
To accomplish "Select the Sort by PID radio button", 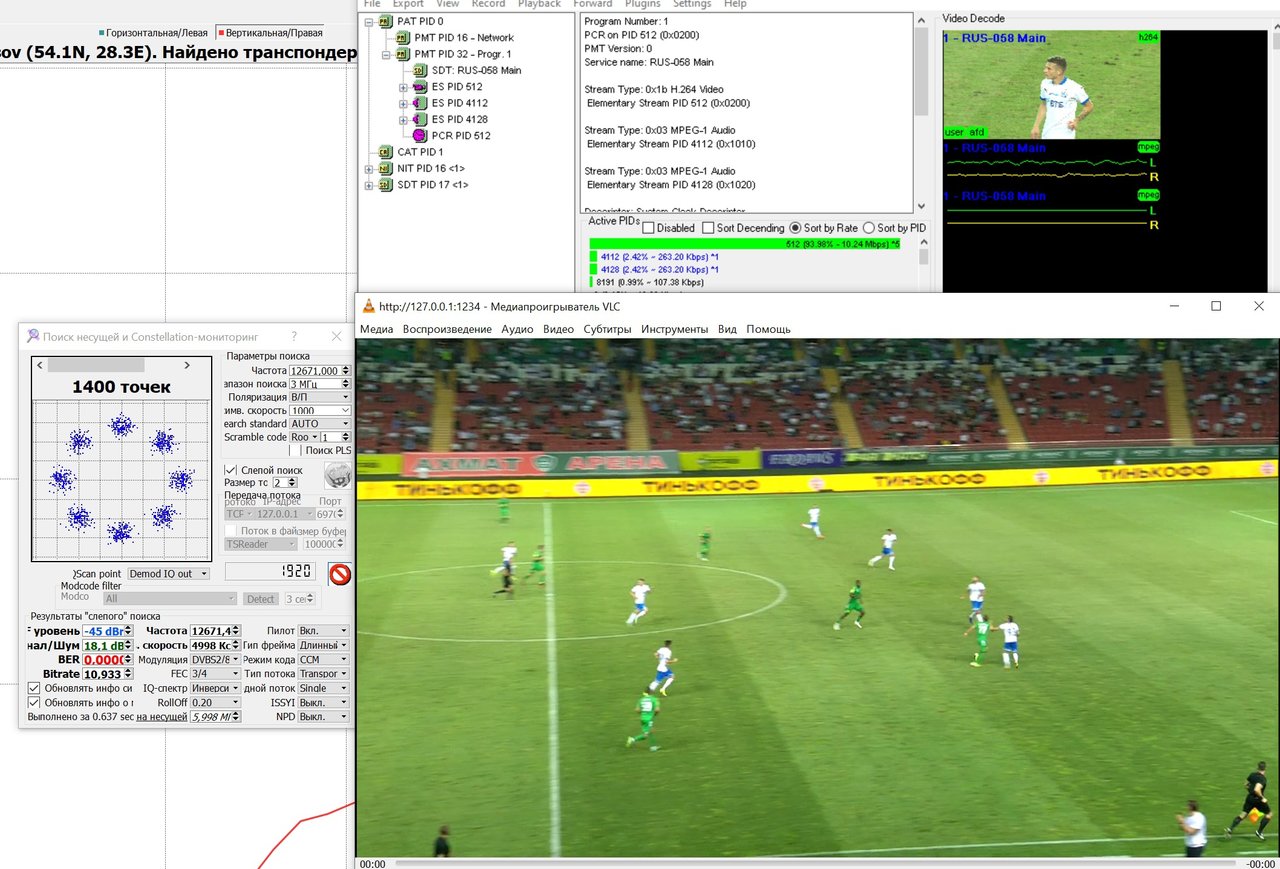I will tap(868, 228).
